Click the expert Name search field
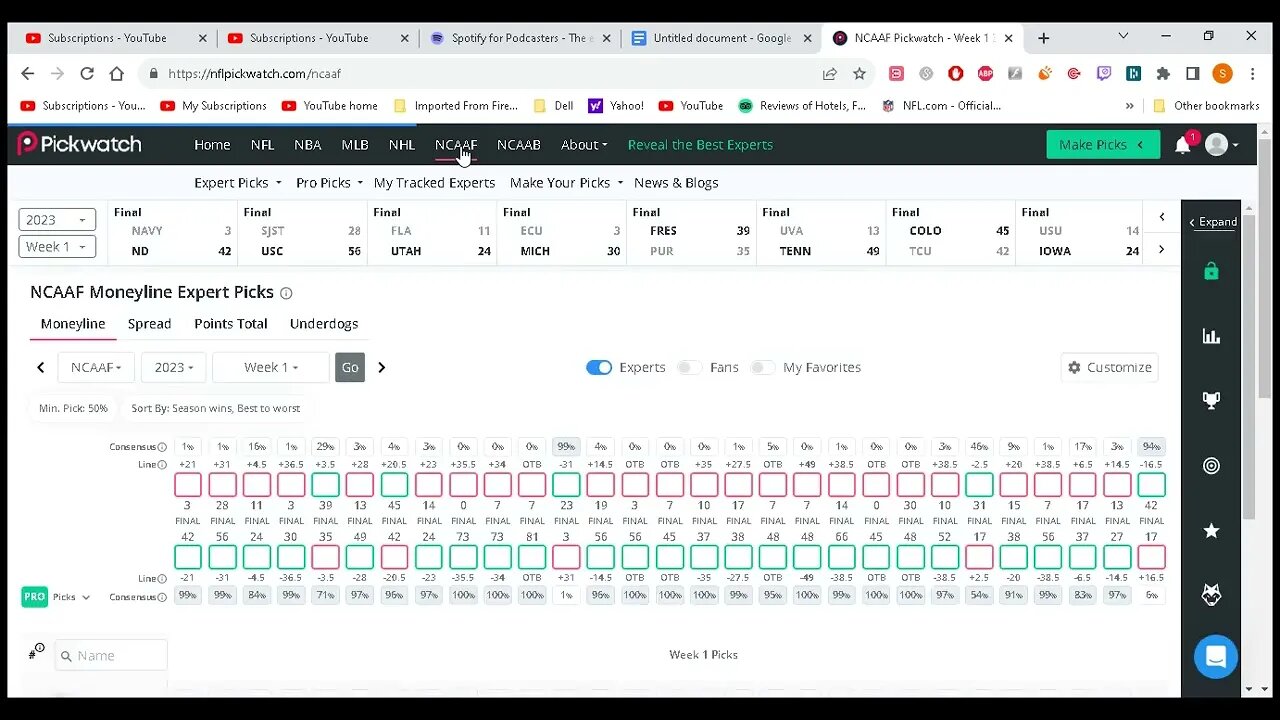Viewport: 1280px width, 720px height. (x=111, y=656)
